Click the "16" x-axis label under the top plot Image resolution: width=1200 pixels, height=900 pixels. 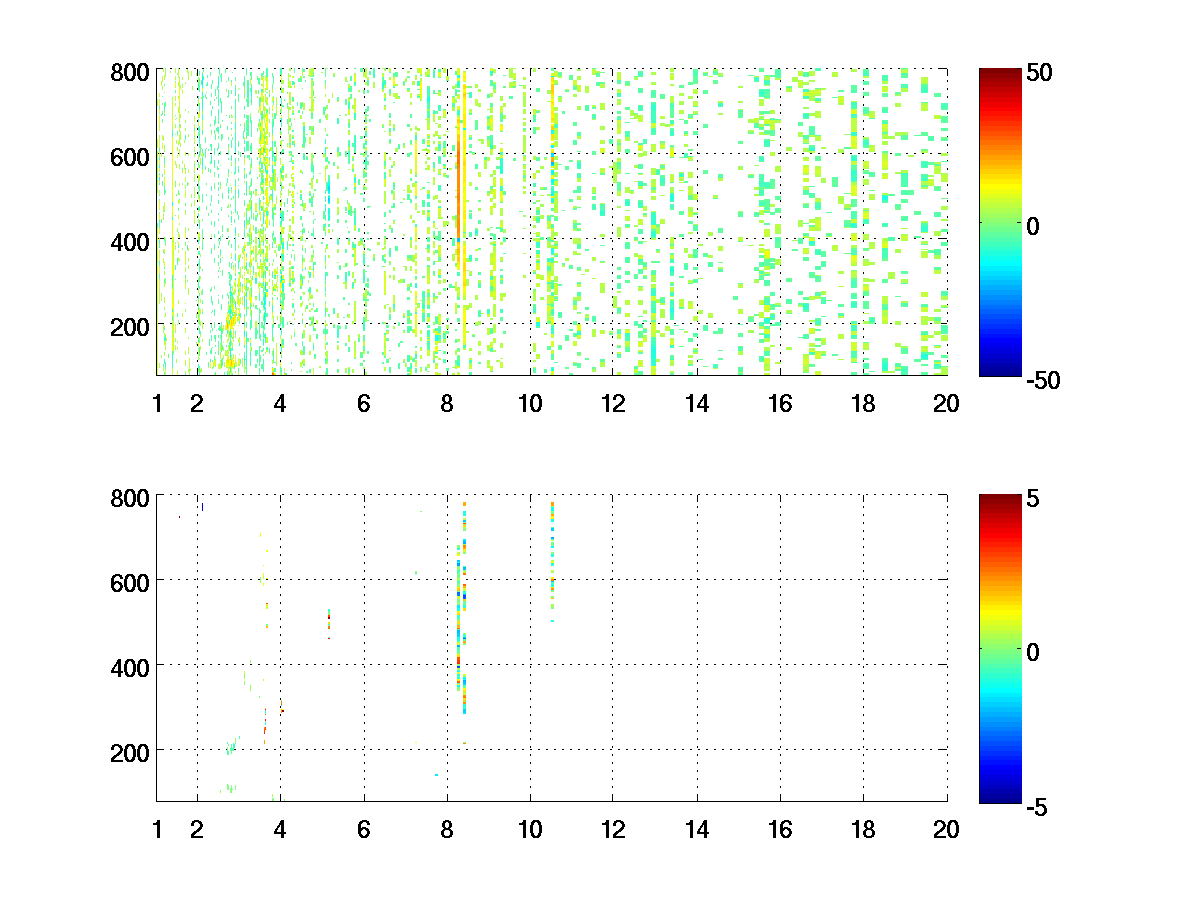pos(780,404)
